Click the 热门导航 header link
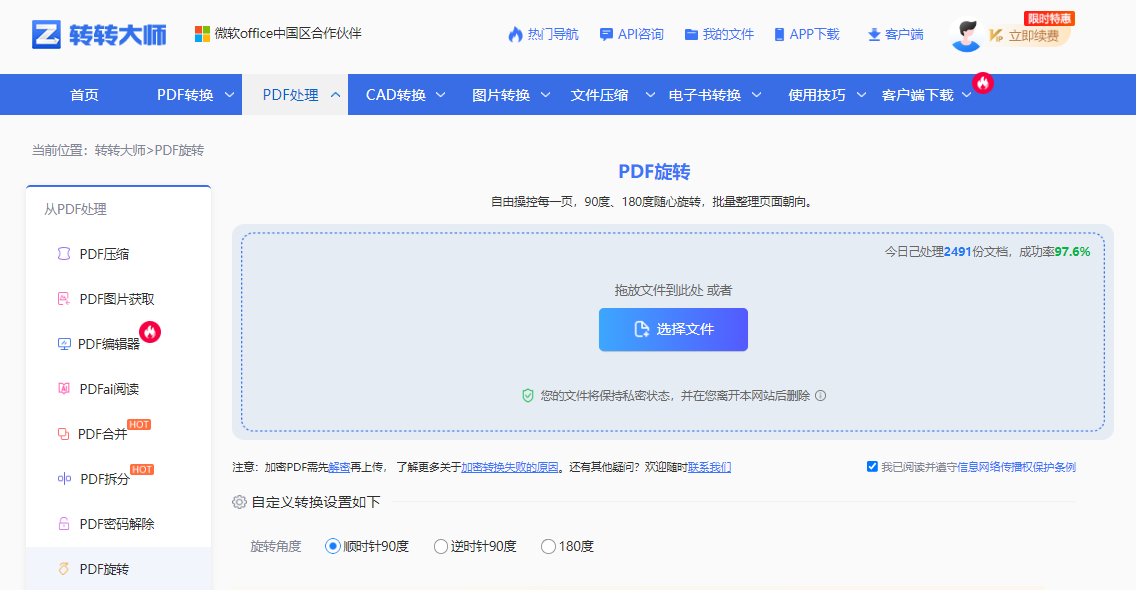The width and height of the screenshot is (1136, 590). 553,34
